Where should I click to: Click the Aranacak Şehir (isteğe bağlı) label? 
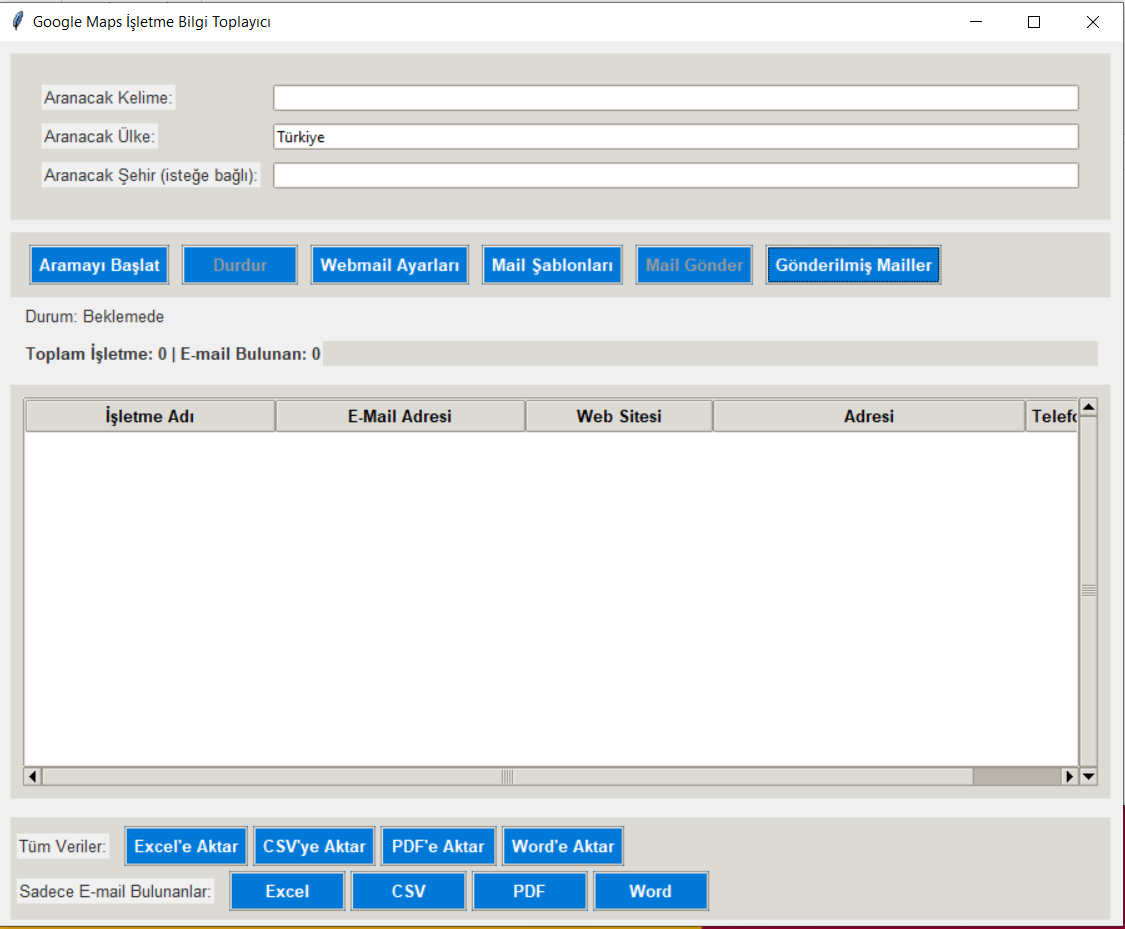point(151,176)
